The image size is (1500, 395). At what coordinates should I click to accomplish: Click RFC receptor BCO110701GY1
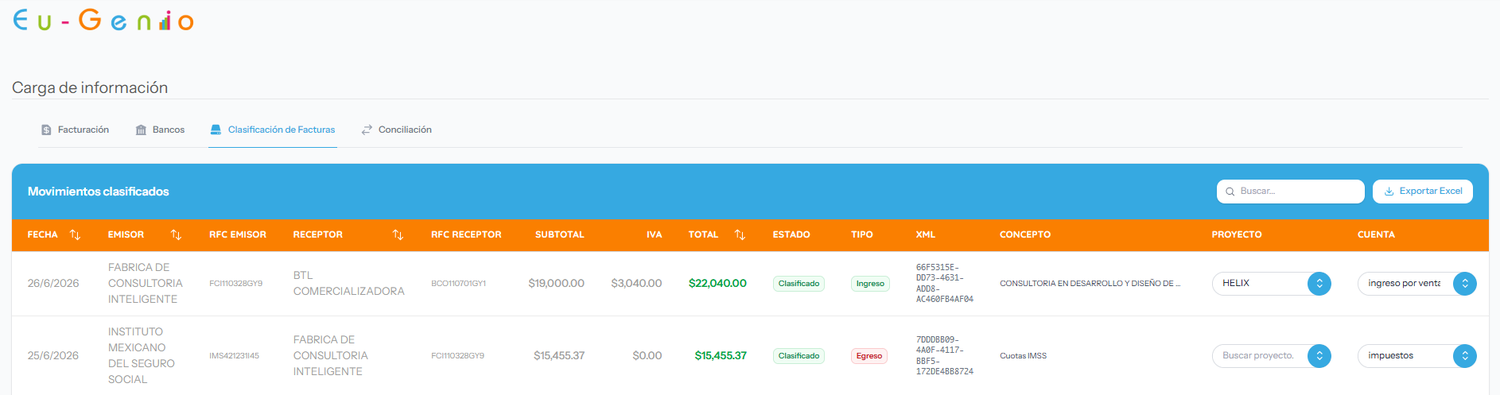[458, 284]
